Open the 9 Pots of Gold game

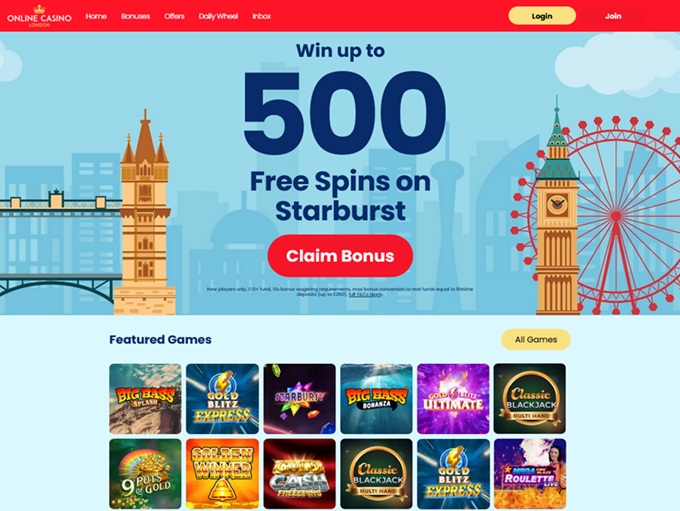point(145,474)
